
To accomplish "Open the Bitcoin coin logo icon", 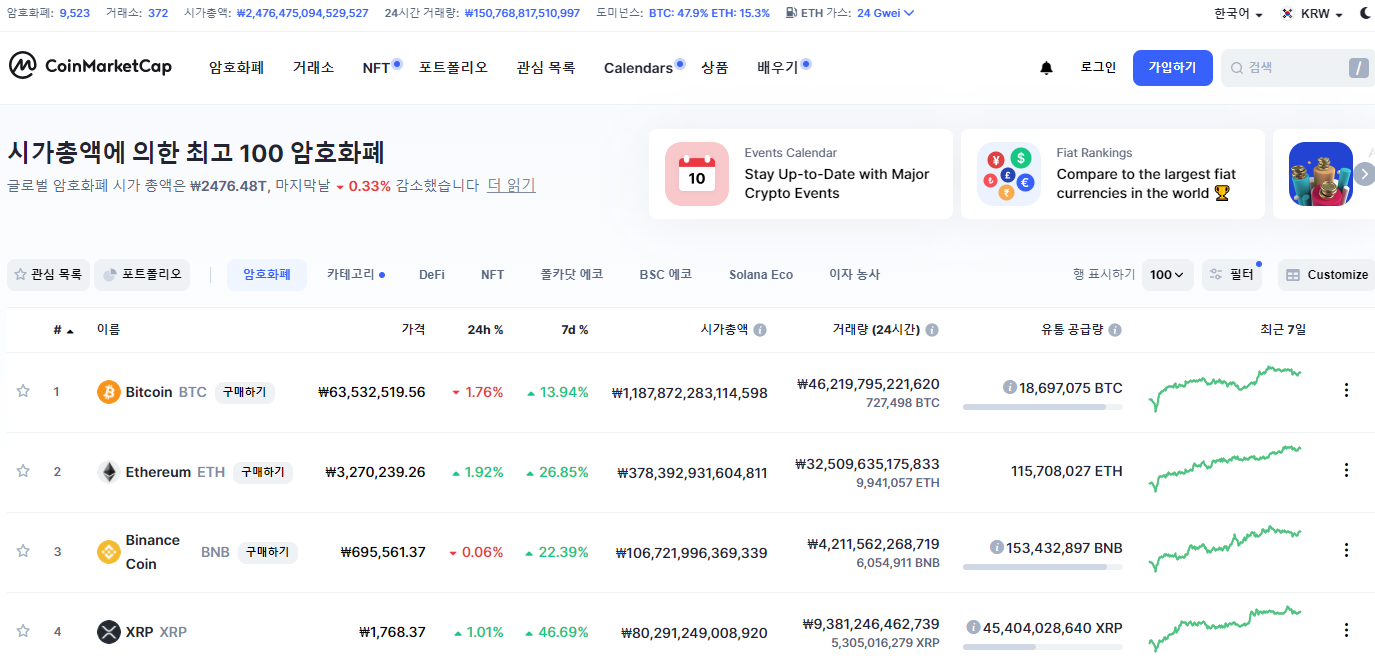I will (x=109, y=392).
